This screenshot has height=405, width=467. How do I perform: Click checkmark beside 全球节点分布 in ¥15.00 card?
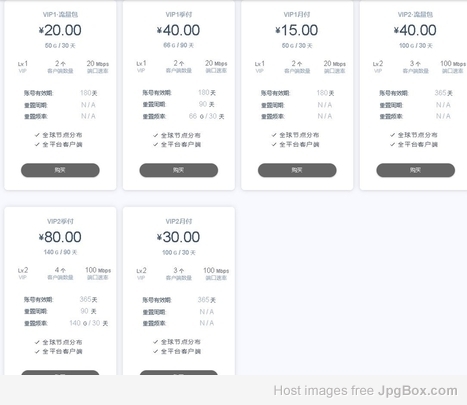pos(274,135)
